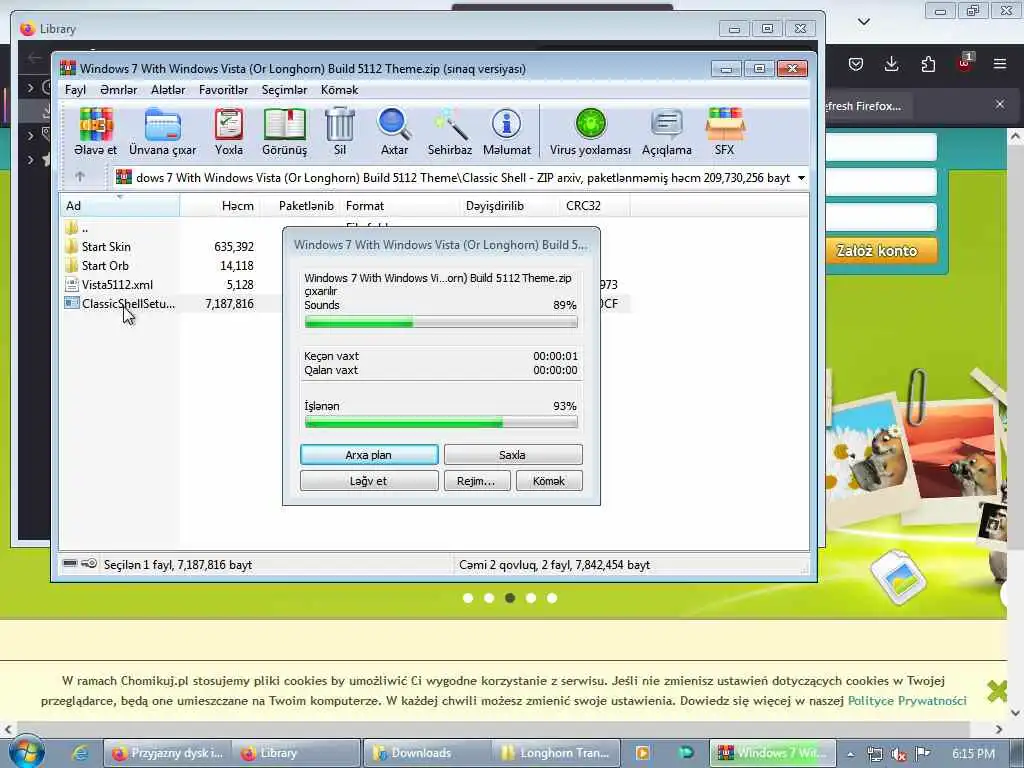Click the Açıqlama (Comment) toolbar icon

point(666,131)
